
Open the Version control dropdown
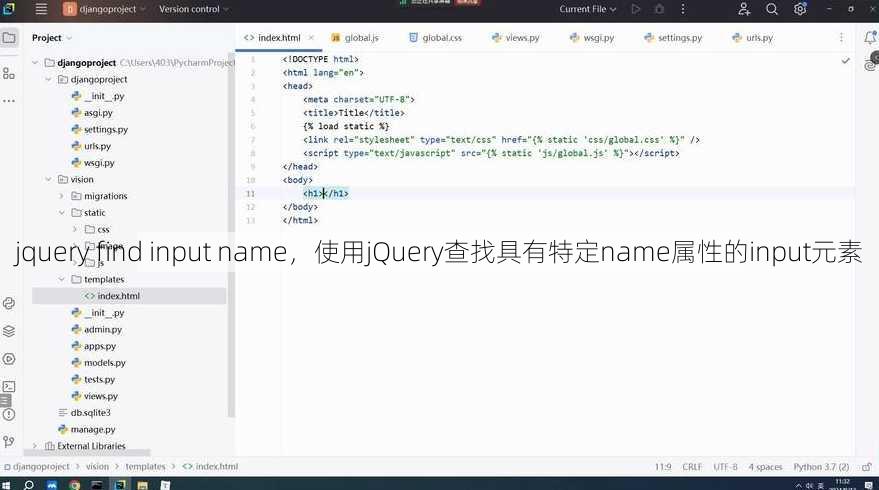(x=194, y=9)
